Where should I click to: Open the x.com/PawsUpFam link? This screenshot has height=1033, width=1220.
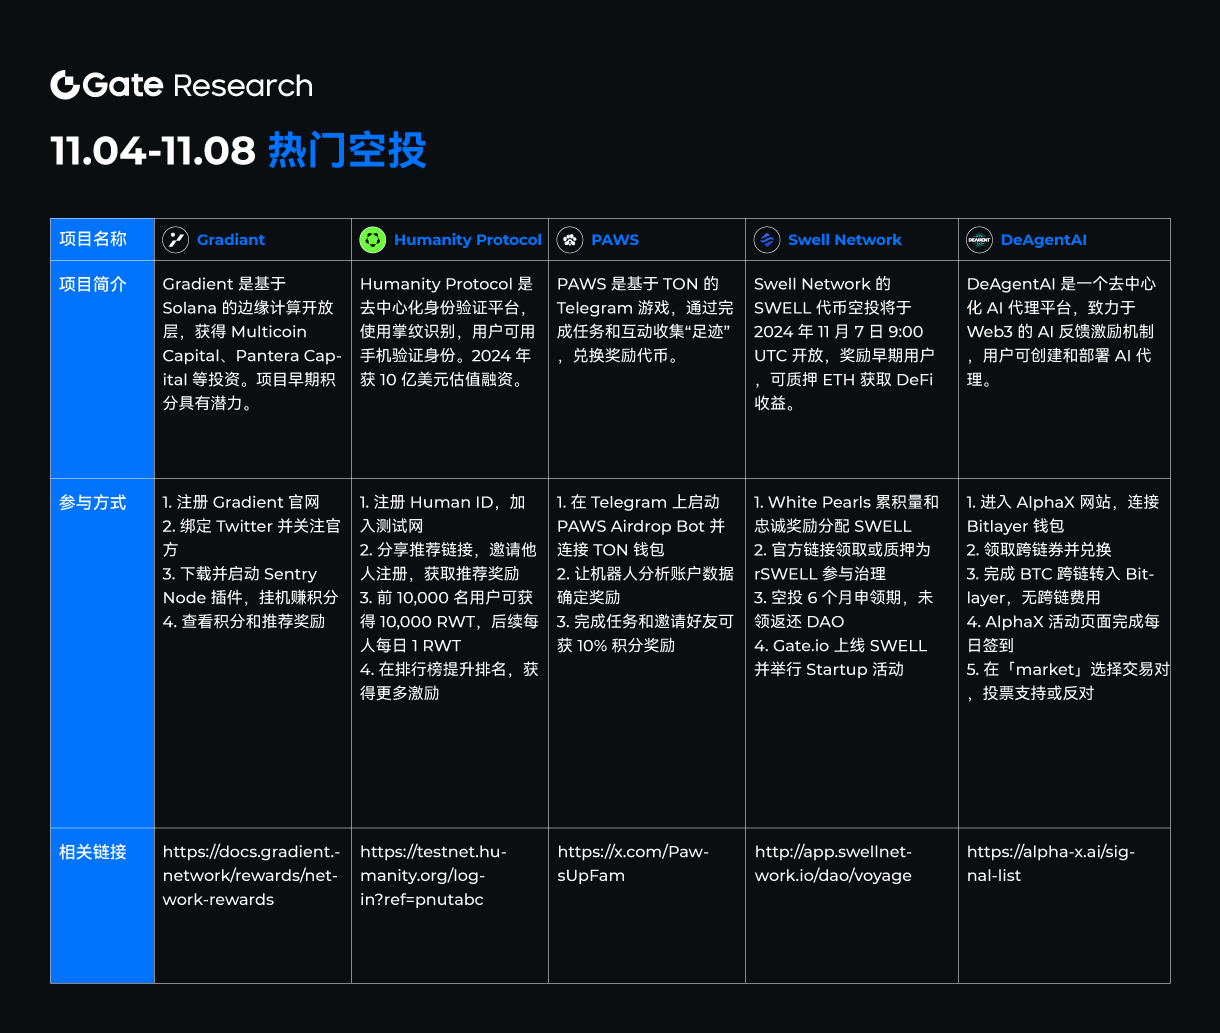(x=634, y=863)
